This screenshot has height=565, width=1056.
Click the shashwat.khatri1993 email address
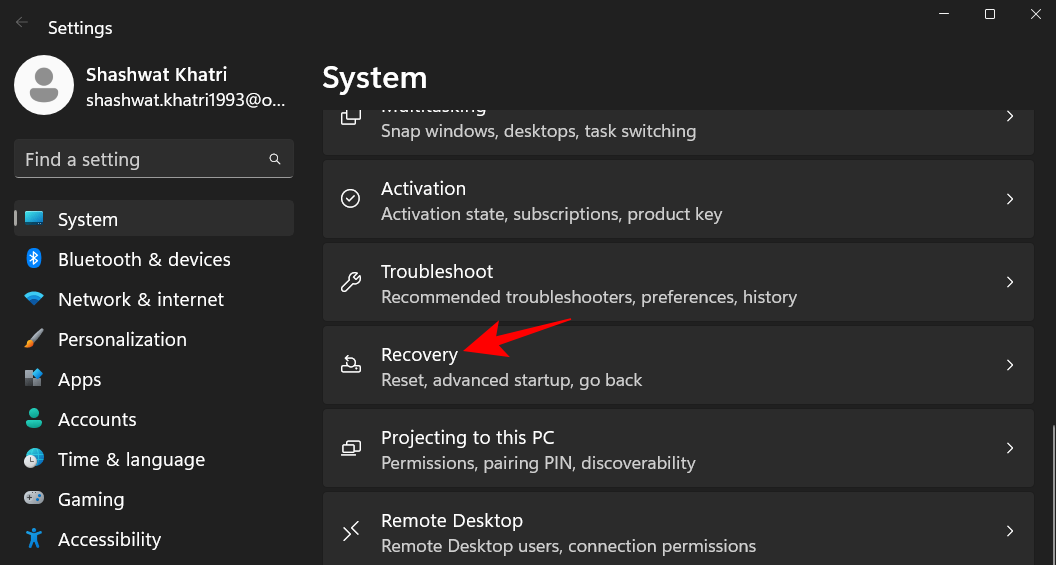pyautogui.click(x=186, y=100)
